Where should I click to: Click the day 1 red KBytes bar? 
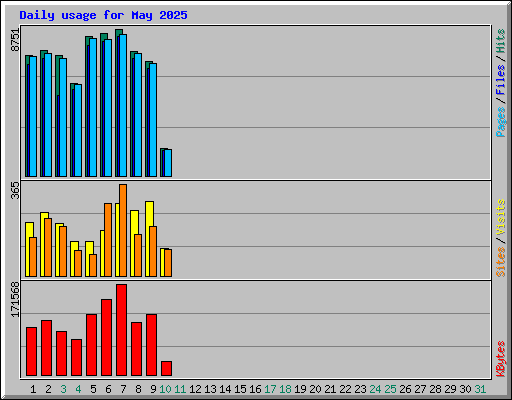coord(32,351)
